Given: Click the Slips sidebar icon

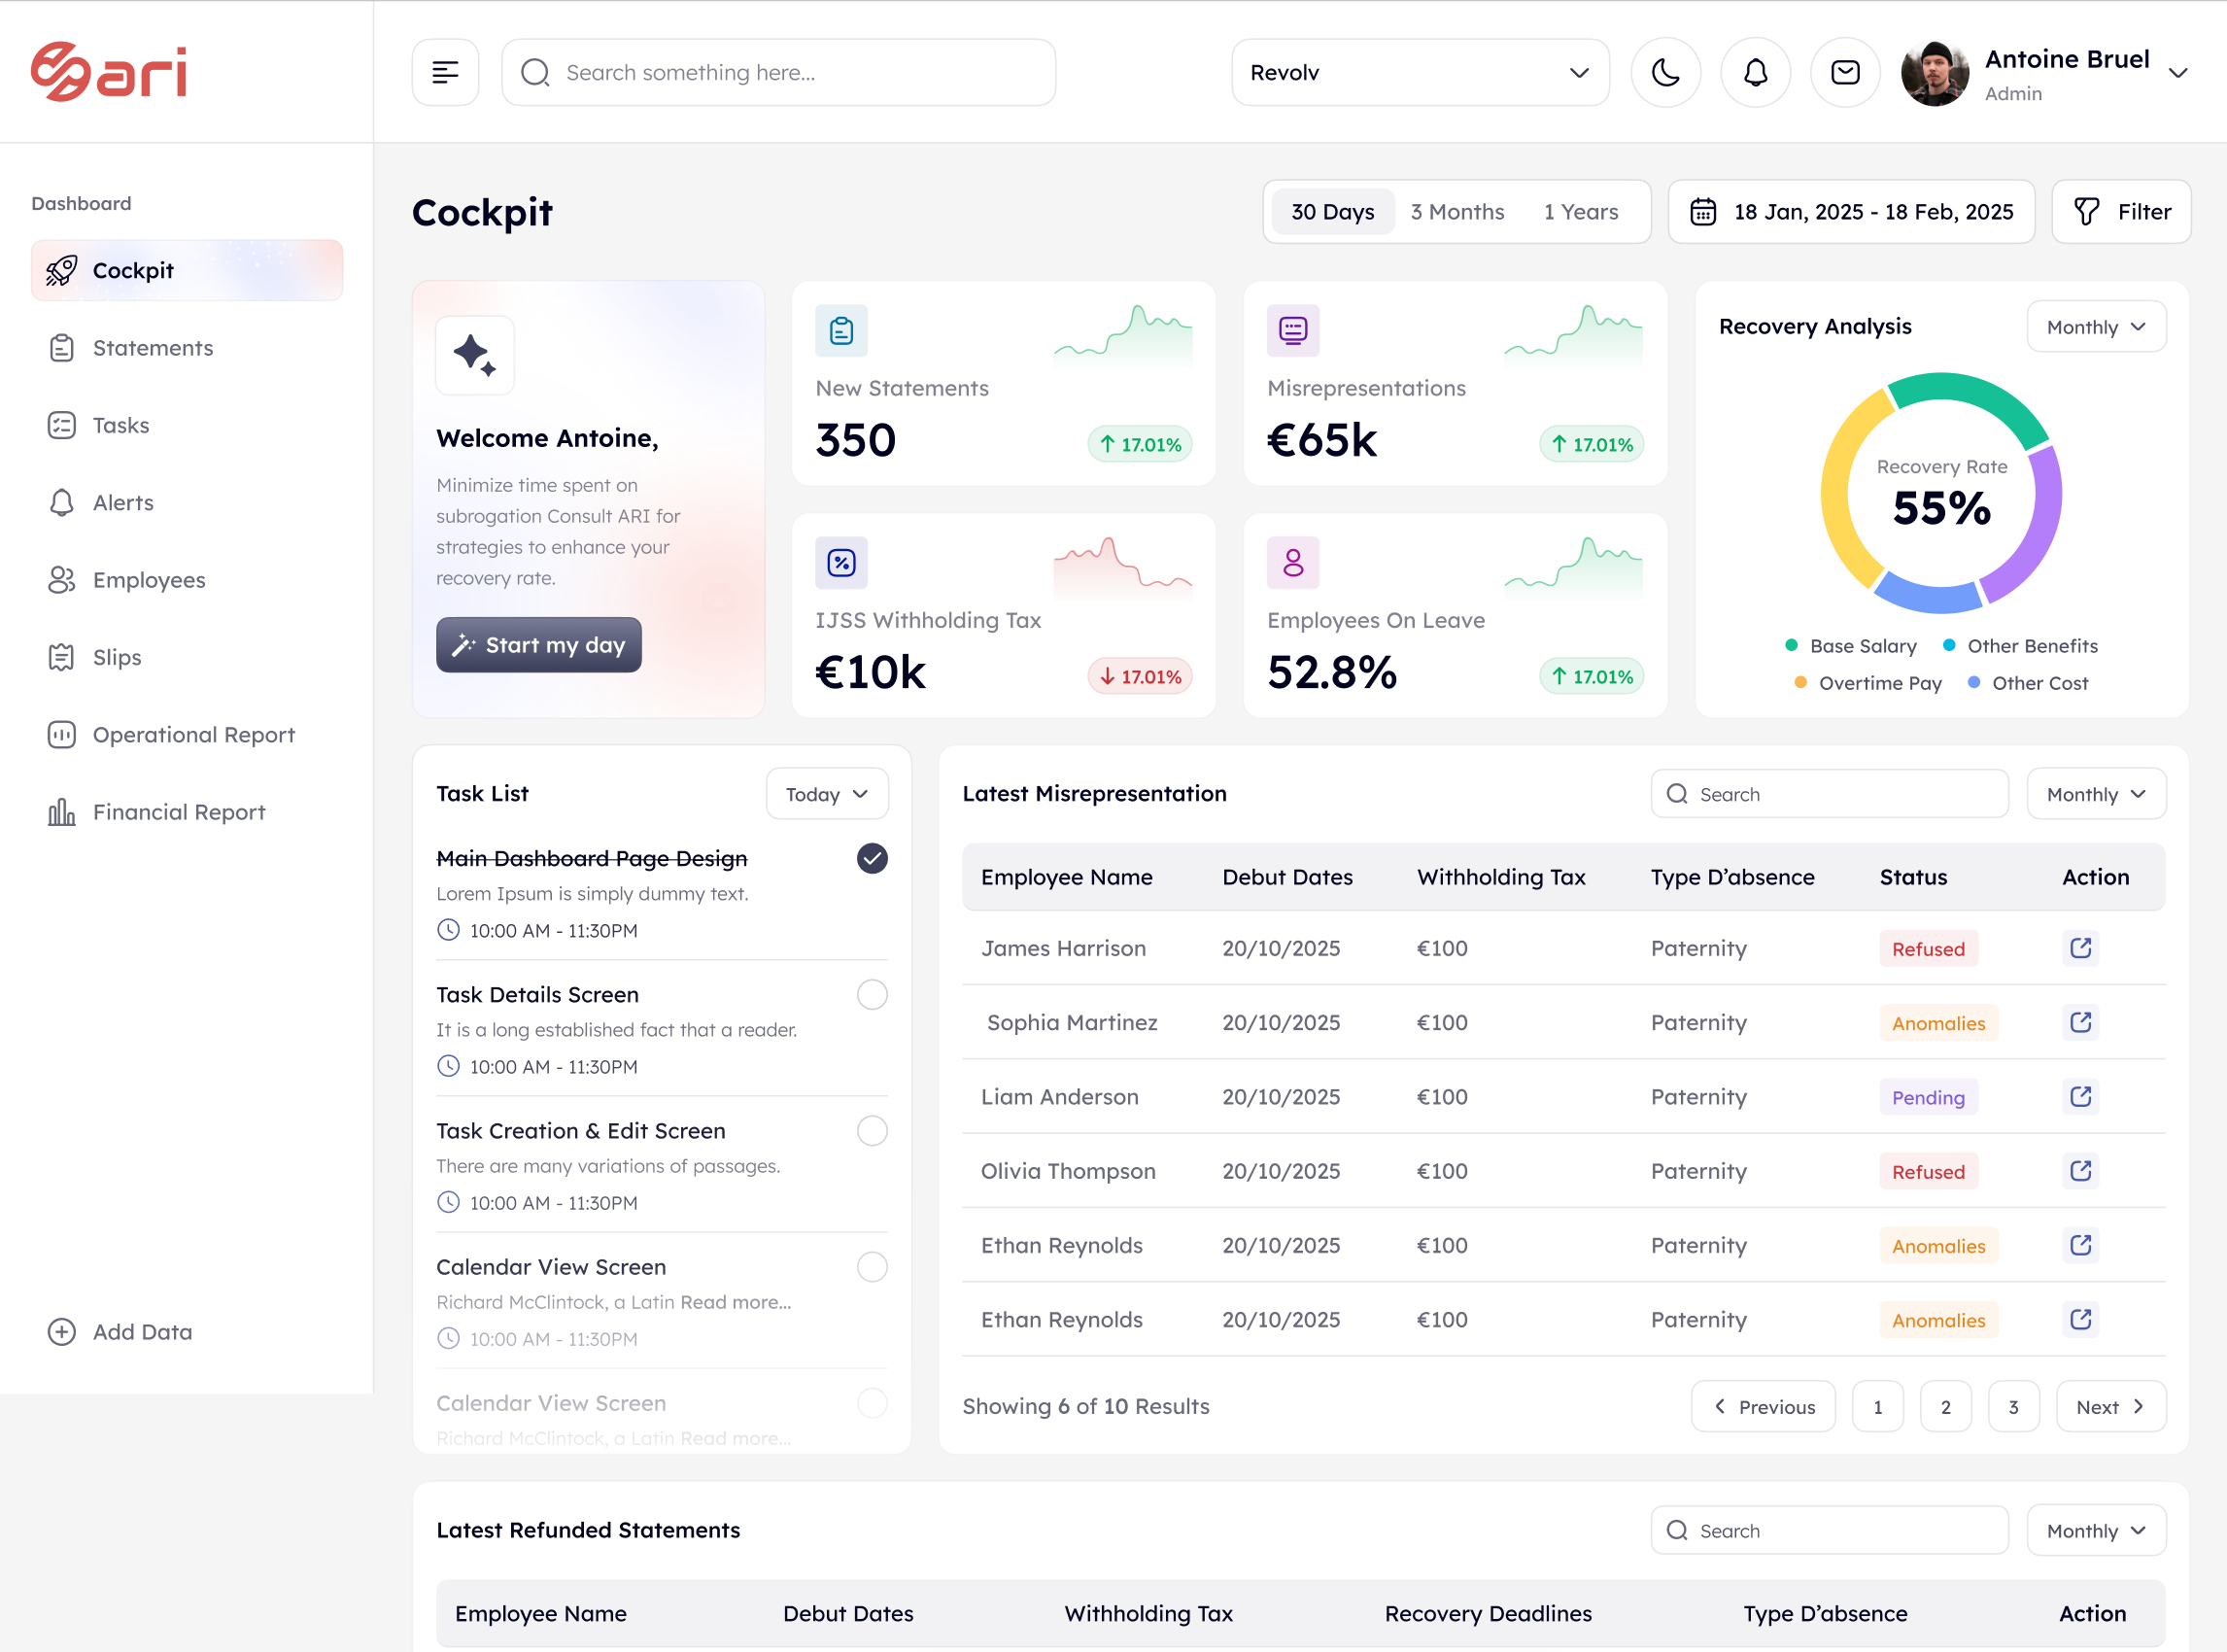Looking at the screenshot, I should tap(61, 657).
